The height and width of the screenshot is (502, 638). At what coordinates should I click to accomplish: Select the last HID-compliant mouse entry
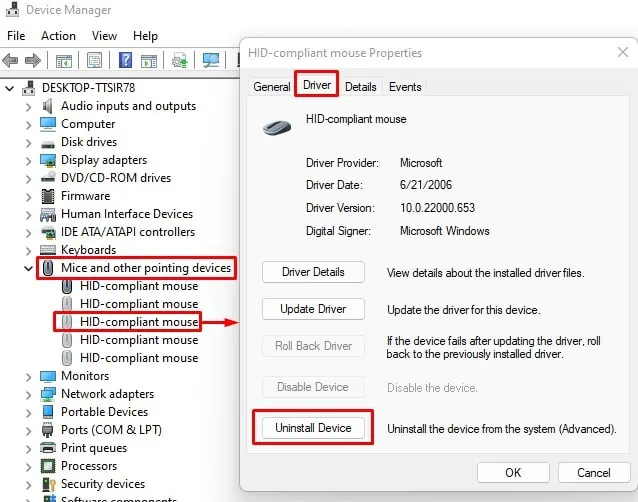(139, 358)
